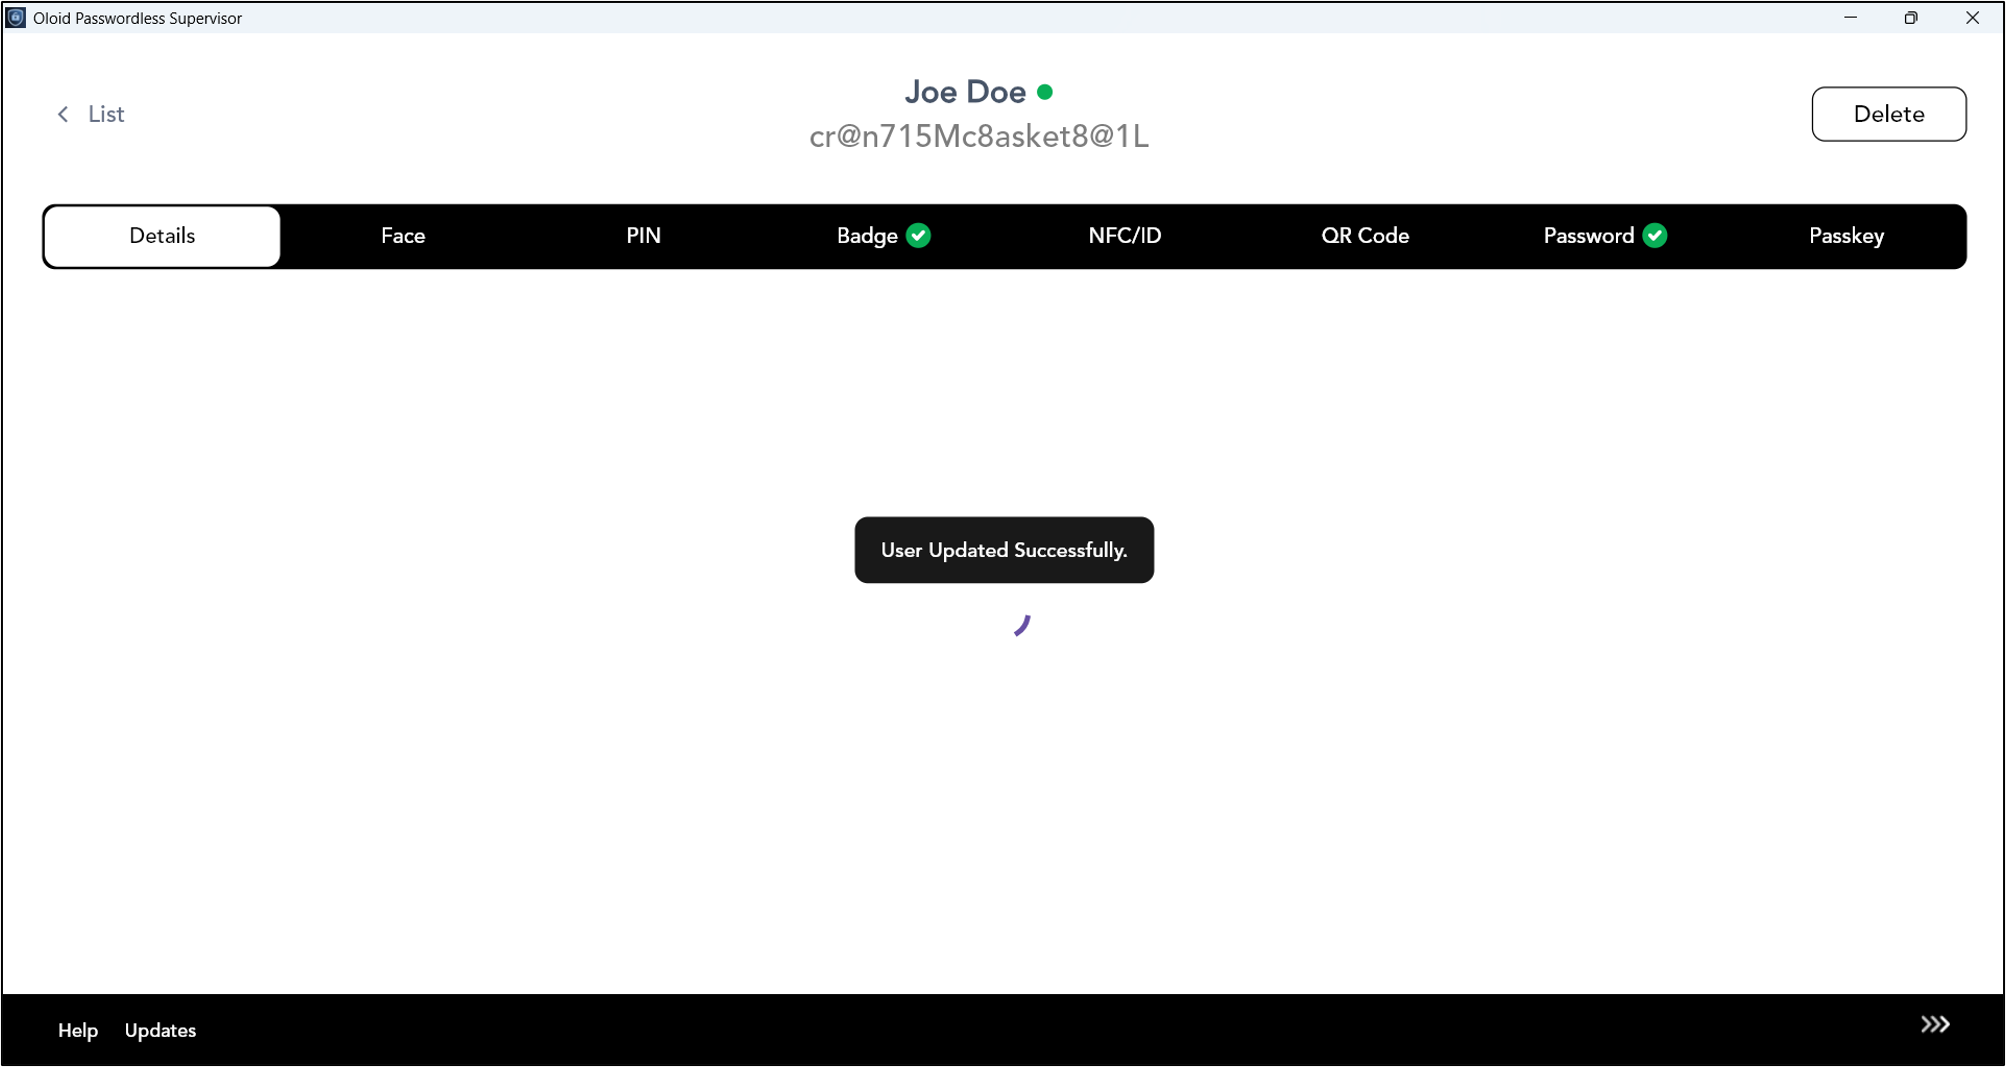Click the Oloid app icon in title bar
This screenshot has width=2006, height=1067.
[x=16, y=17]
